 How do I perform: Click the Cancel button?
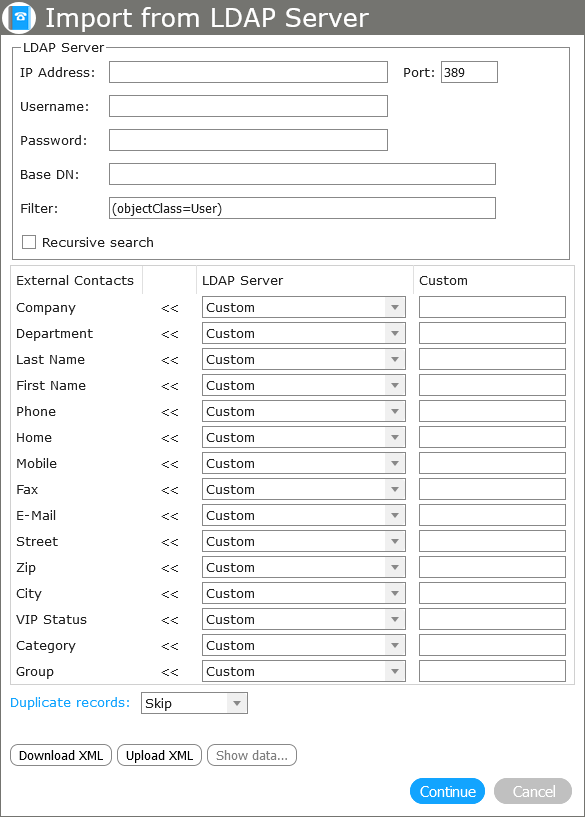coord(533,791)
